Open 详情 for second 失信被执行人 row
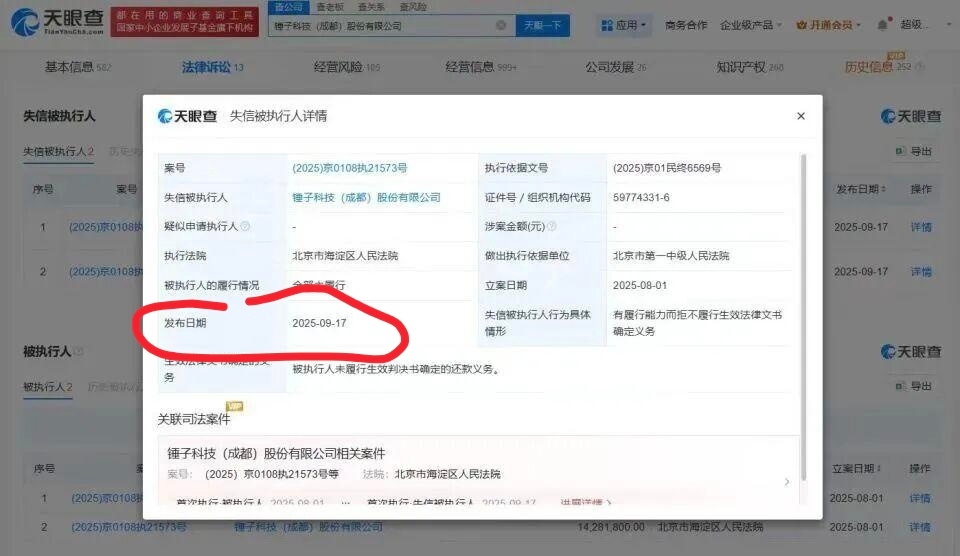Image resolution: width=960 pixels, height=556 pixels. (x=921, y=271)
